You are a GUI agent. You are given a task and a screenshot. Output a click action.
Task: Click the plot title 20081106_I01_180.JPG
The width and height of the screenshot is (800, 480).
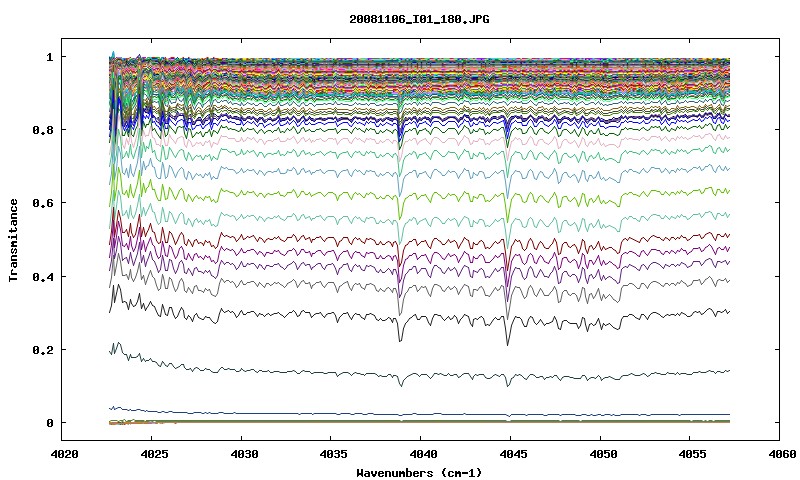point(419,19)
